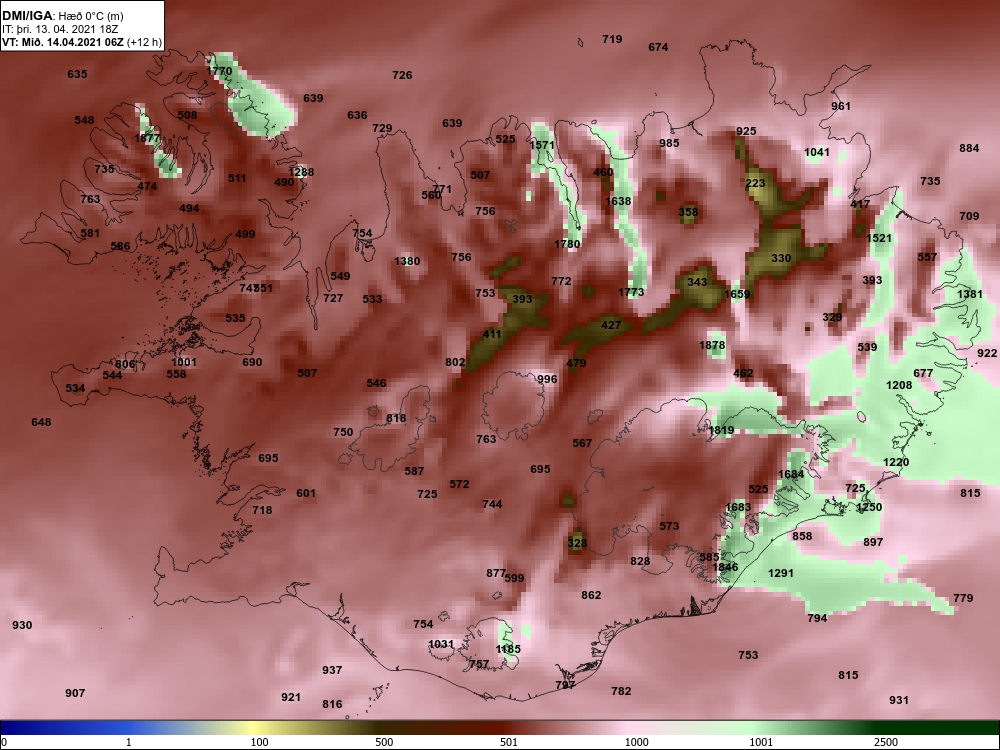Click the map value 925
Screen dimensions: 1000x750
pyautogui.click(x=746, y=131)
